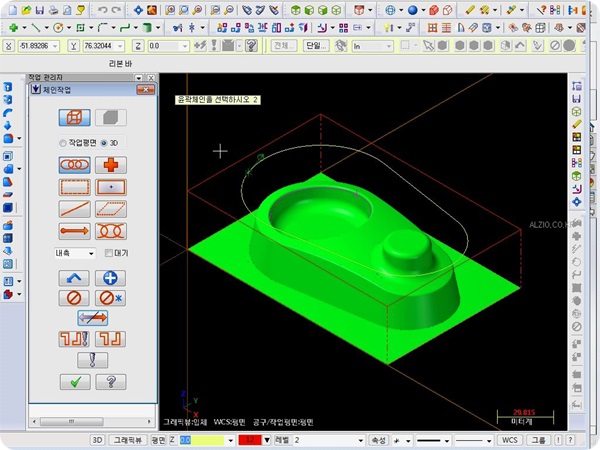600x450 pixels.
Task: Select the Chain method button with linked rings
Action: click(x=75, y=165)
